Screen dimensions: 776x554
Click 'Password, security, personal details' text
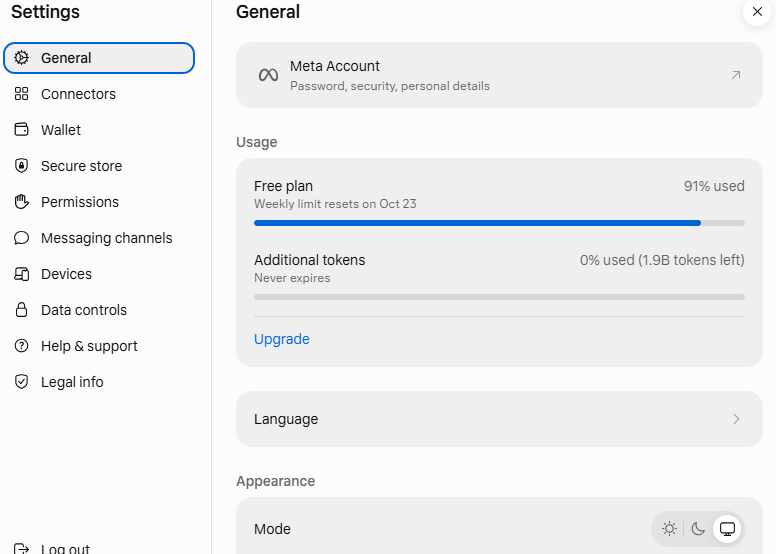point(389,86)
